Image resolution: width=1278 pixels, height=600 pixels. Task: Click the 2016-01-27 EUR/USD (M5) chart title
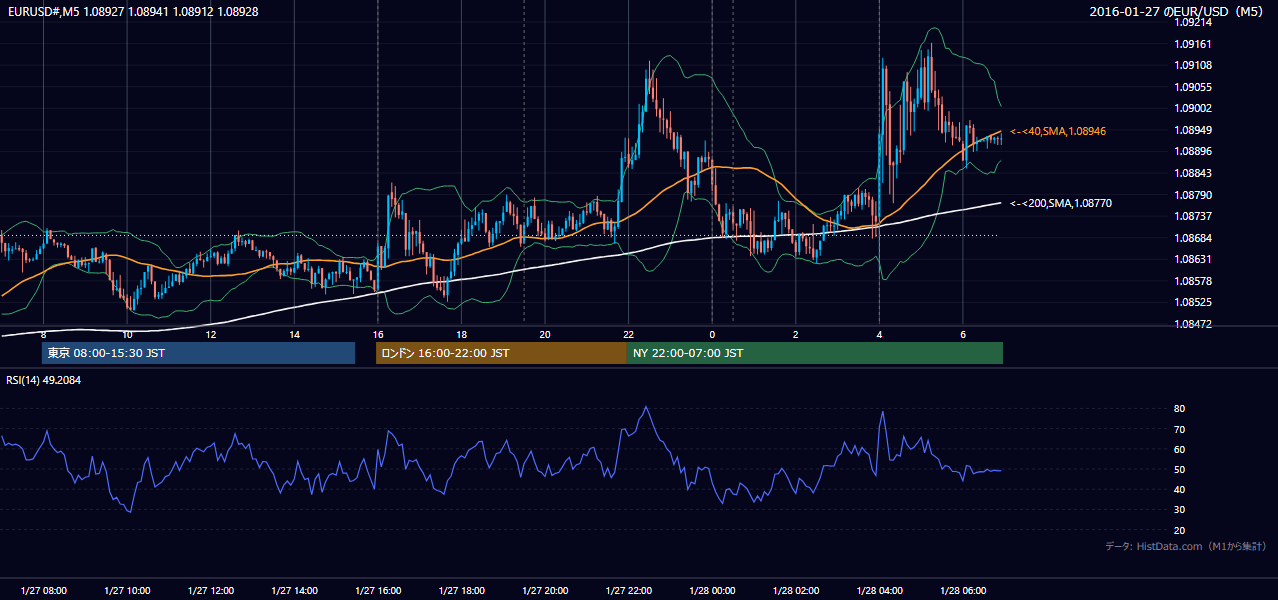pos(1178,11)
